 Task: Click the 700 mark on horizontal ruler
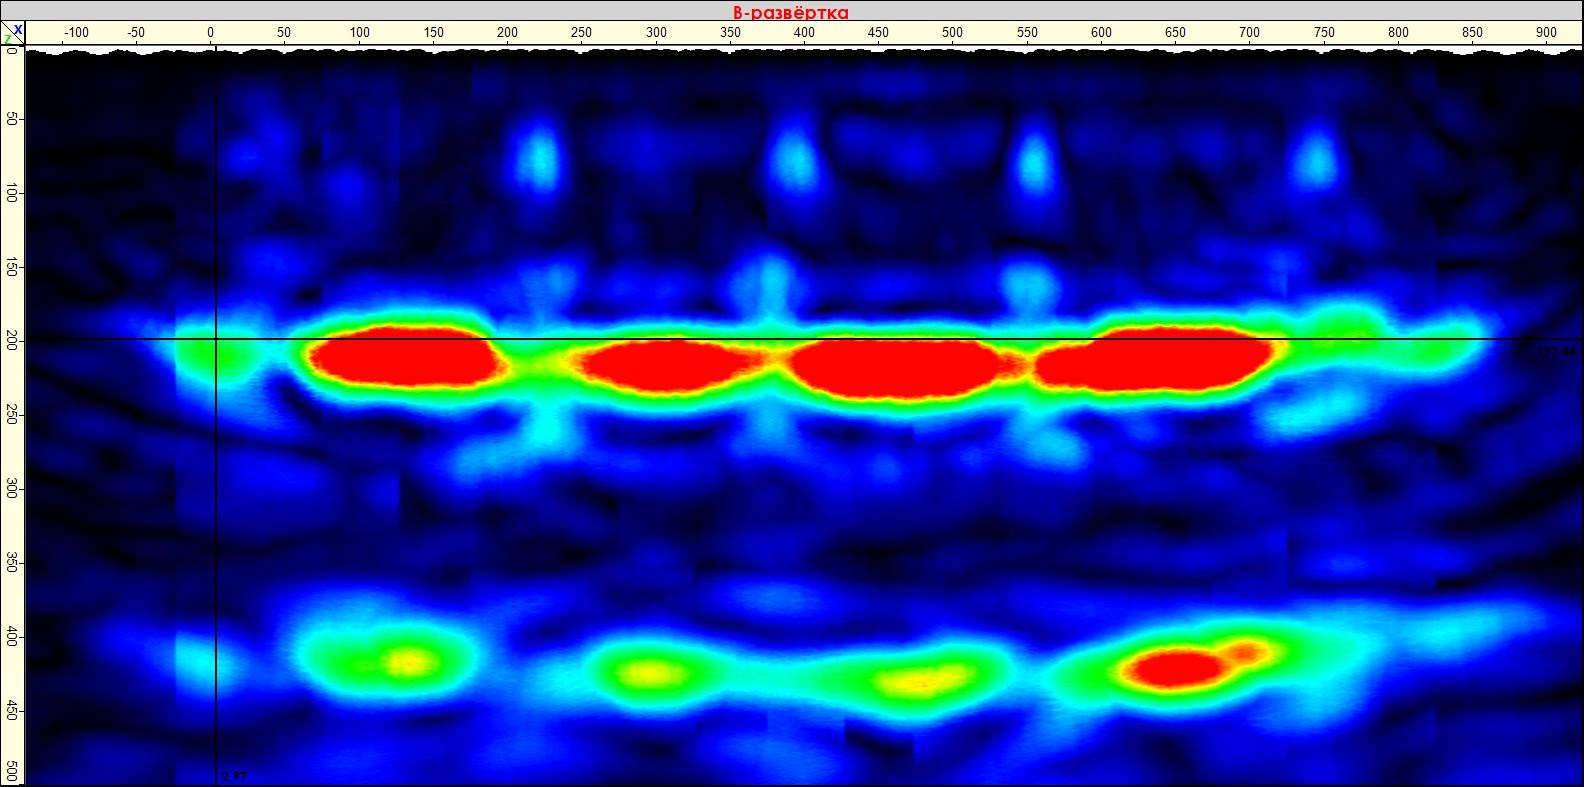click(x=1249, y=33)
